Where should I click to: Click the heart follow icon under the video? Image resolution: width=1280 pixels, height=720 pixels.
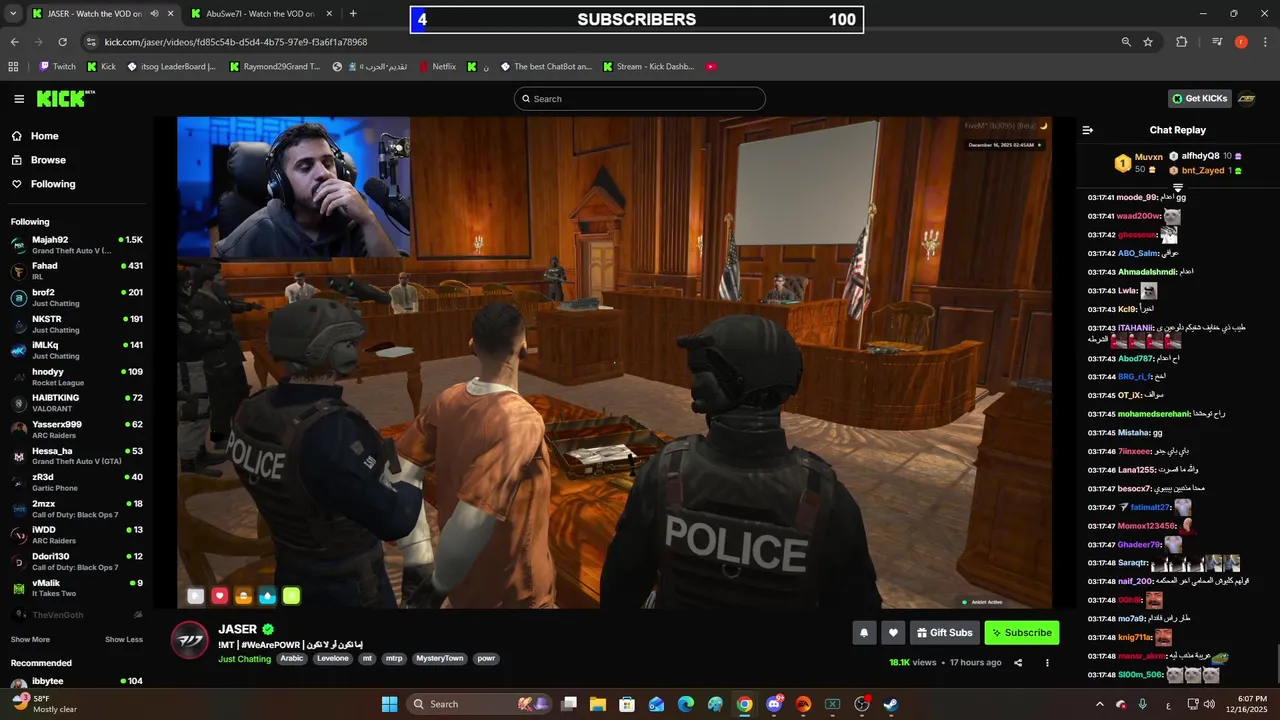point(893,632)
